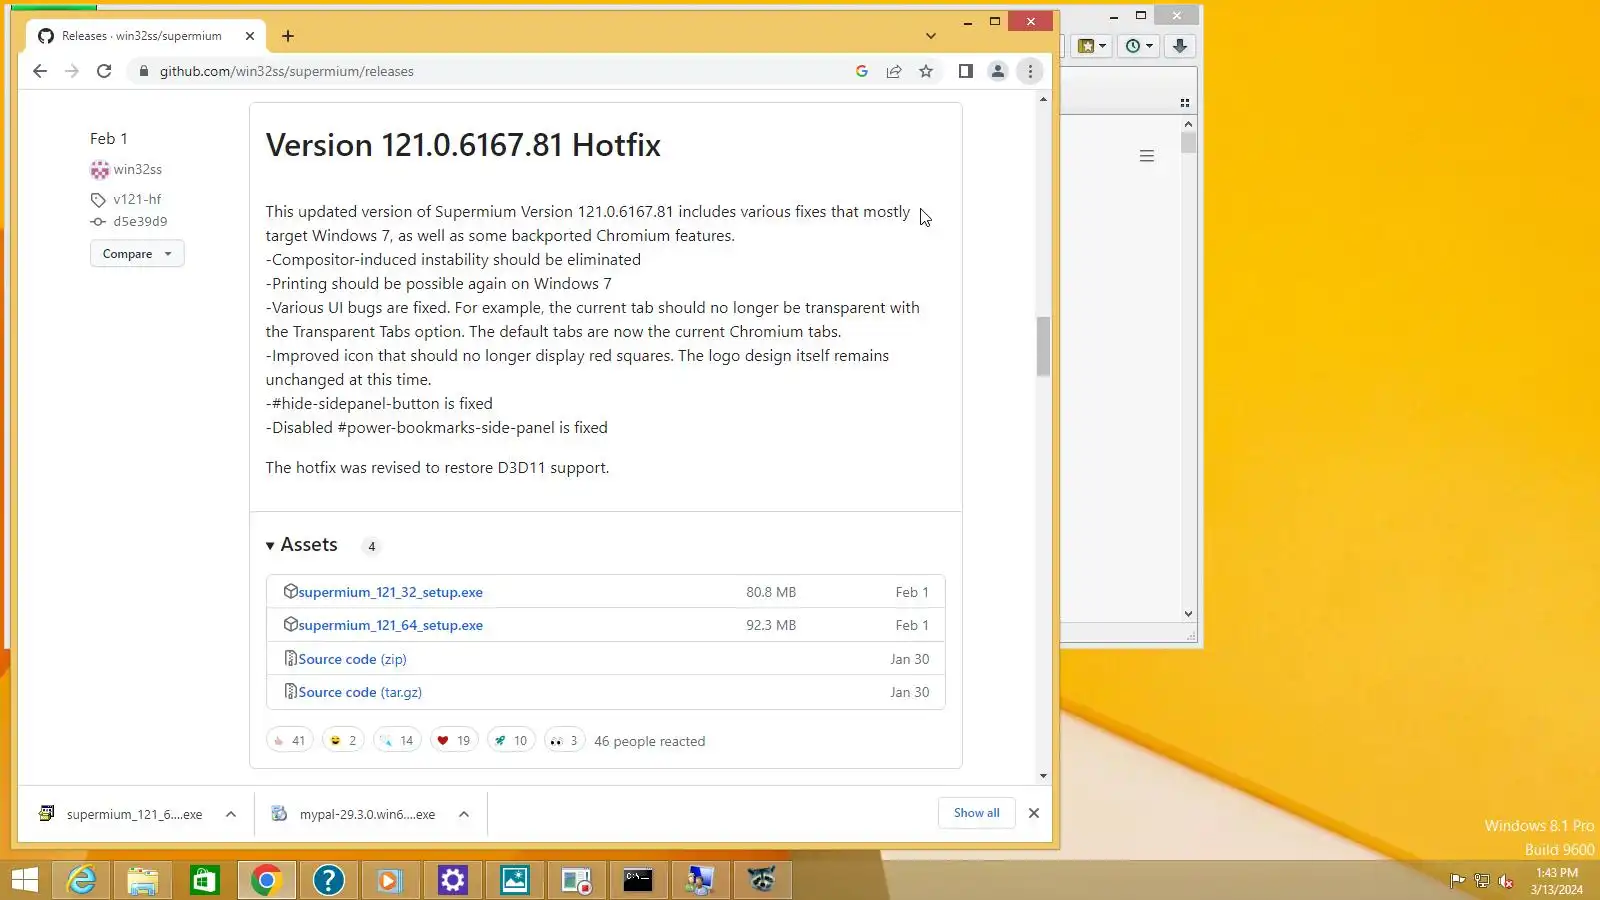Switch to the Releases · win32ss/supermium tab
The image size is (1600, 900).
pos(142,36)
